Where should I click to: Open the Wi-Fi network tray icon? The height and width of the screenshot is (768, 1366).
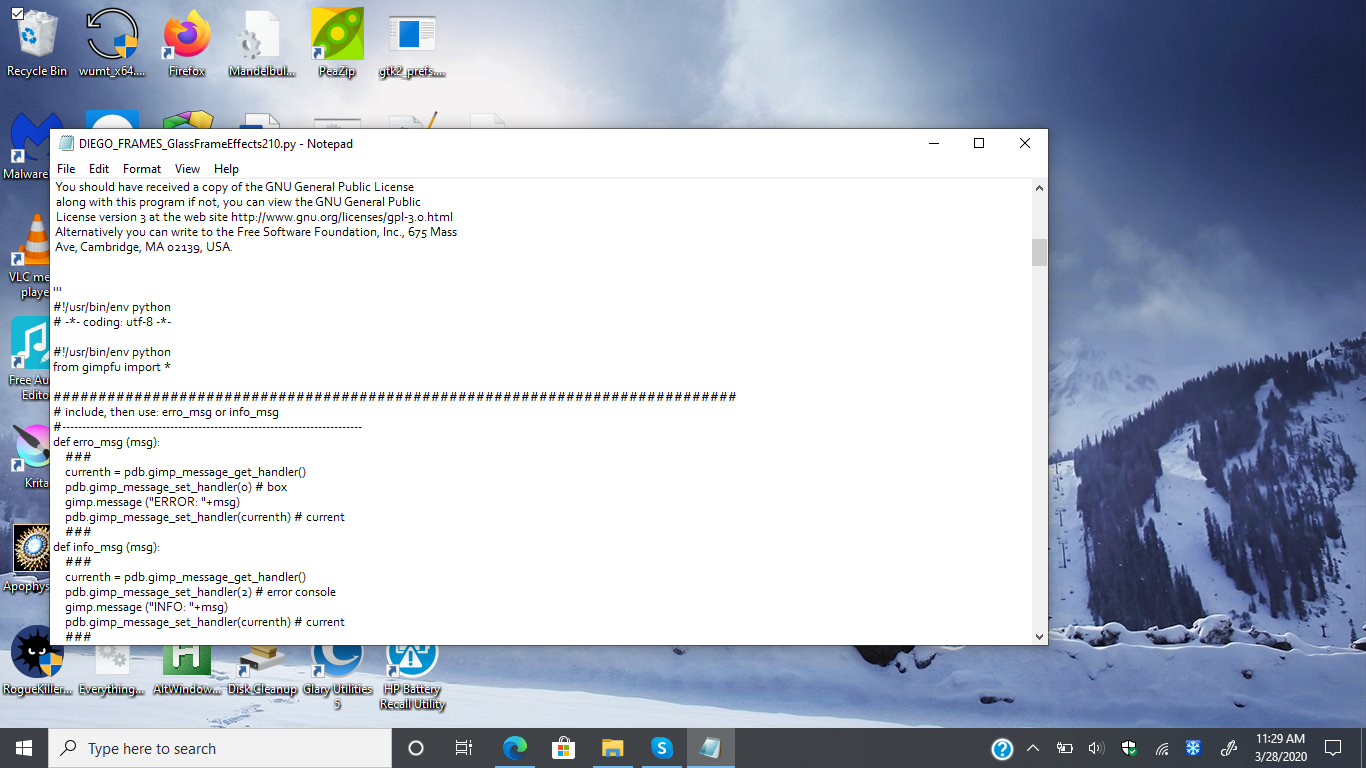click(x=1162, y=748)
